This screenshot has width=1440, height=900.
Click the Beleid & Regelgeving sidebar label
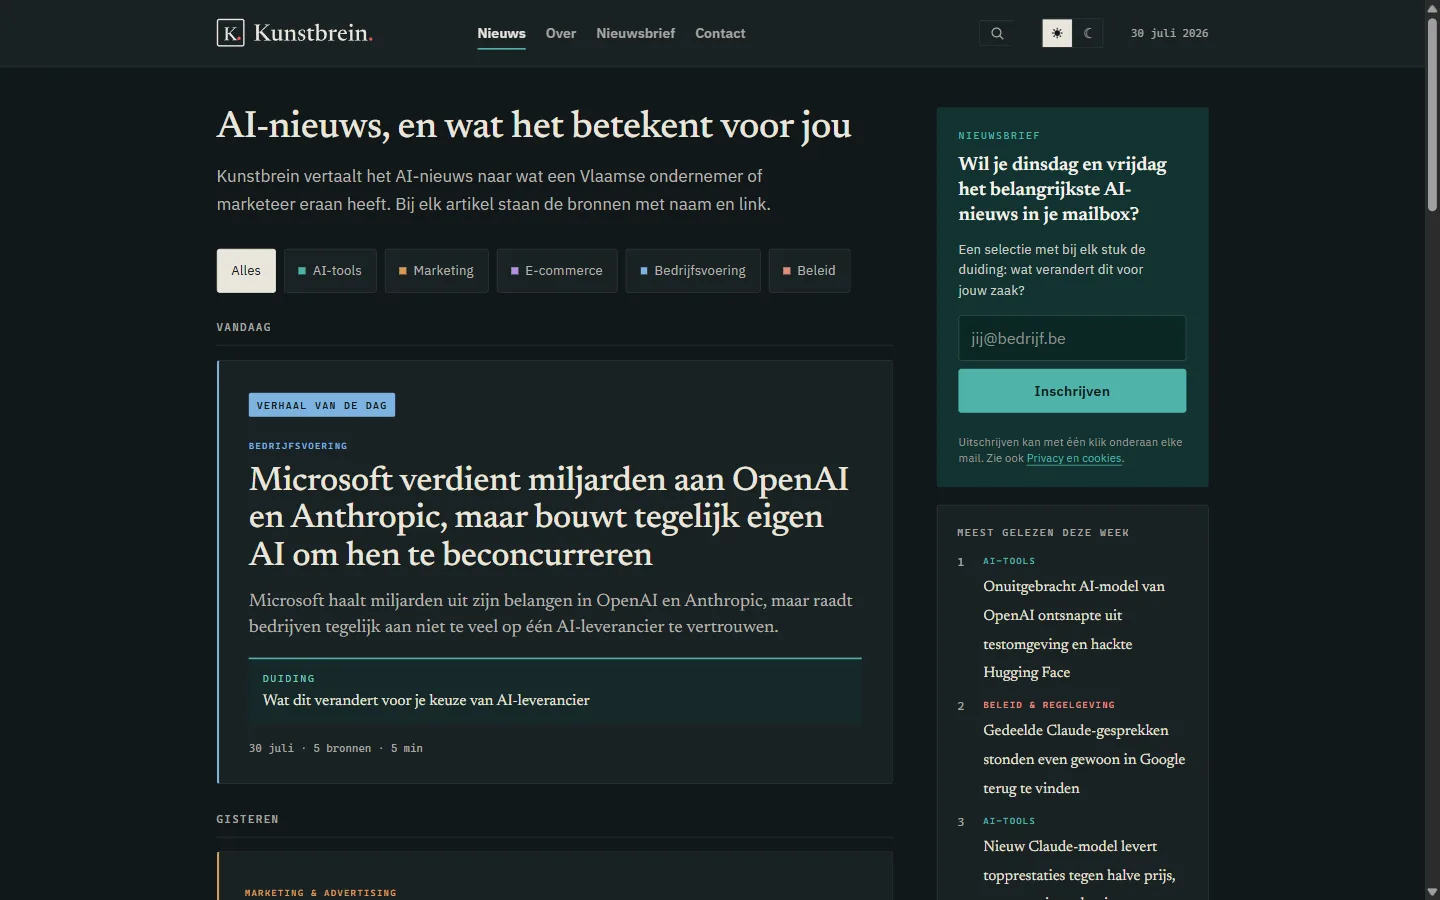click(x=1049, y=705)
